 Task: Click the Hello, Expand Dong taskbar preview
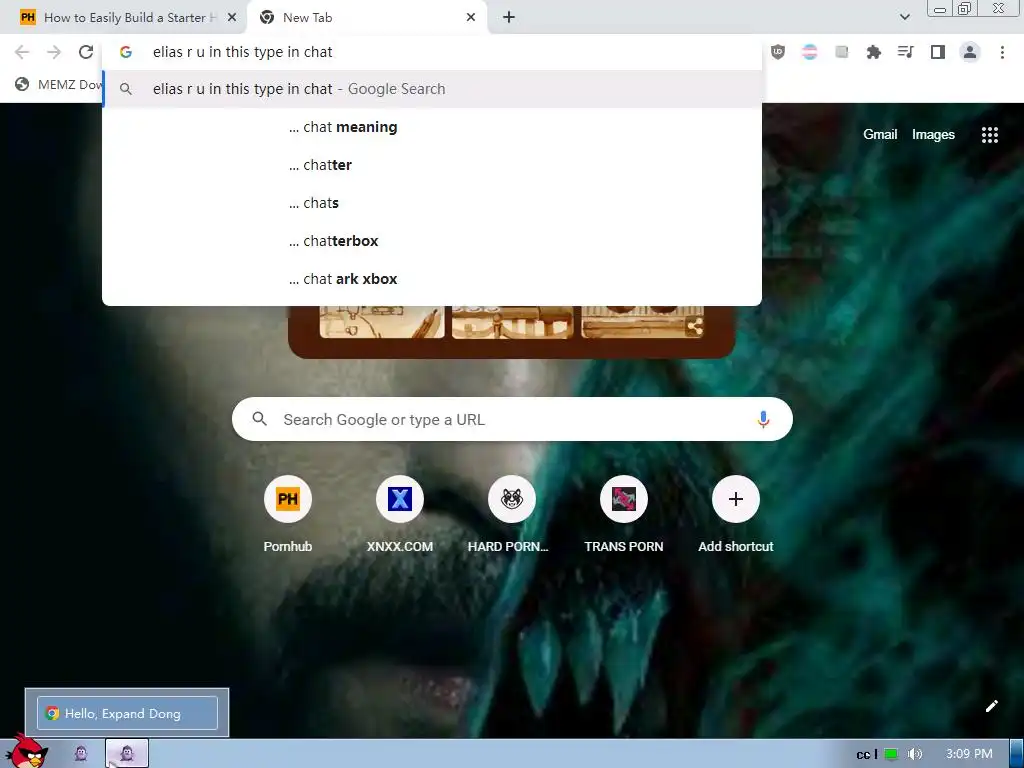coord(127,713)
